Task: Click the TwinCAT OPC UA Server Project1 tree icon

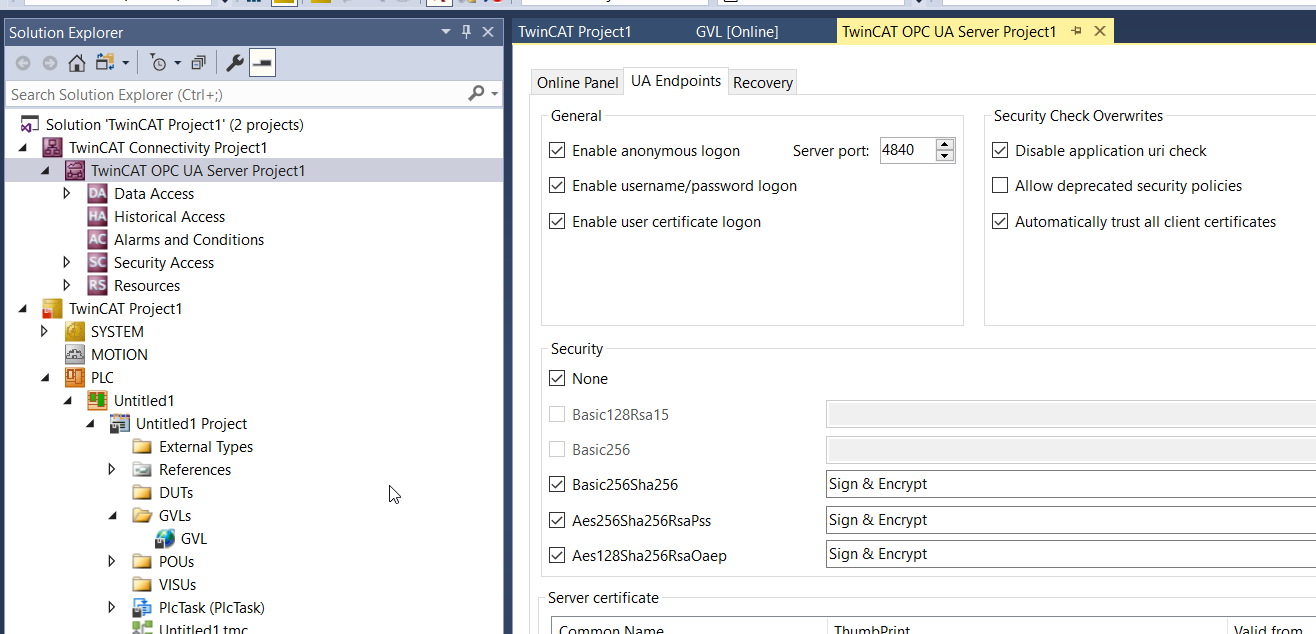Action: point(74,170)
